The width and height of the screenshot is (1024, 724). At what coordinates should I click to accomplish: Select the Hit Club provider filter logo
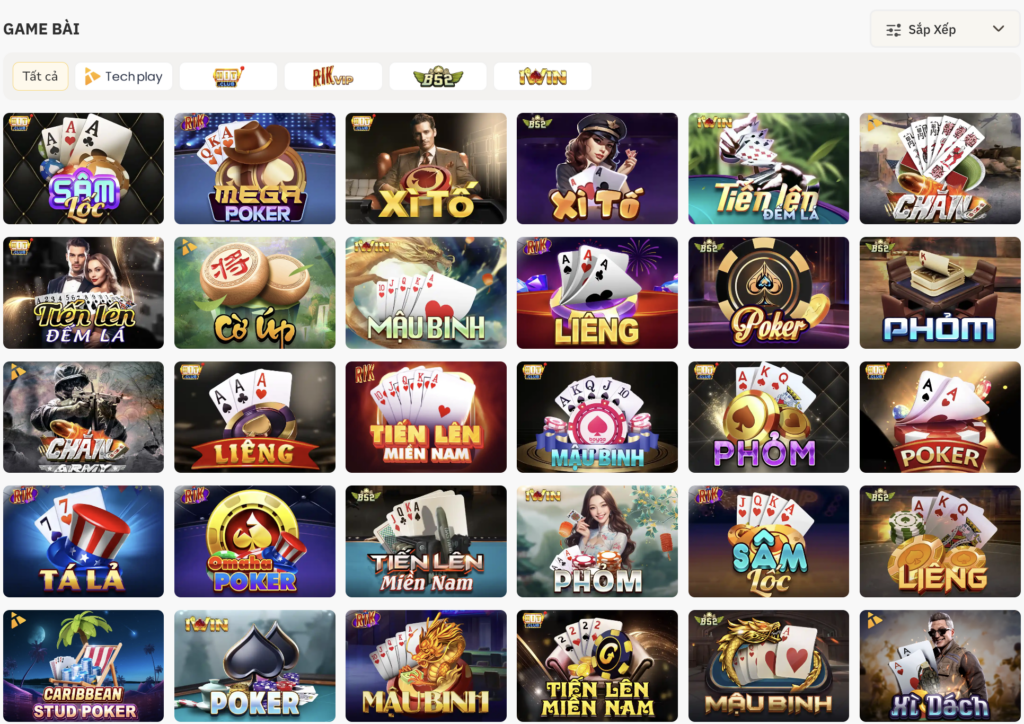coord(228,76)
